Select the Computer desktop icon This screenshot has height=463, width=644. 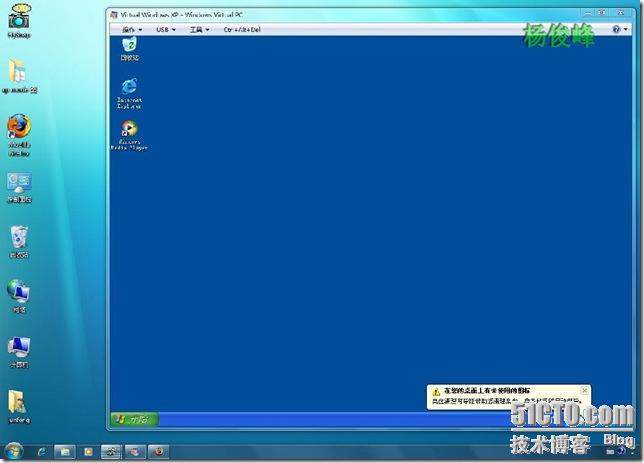click(x=19, y=352)
